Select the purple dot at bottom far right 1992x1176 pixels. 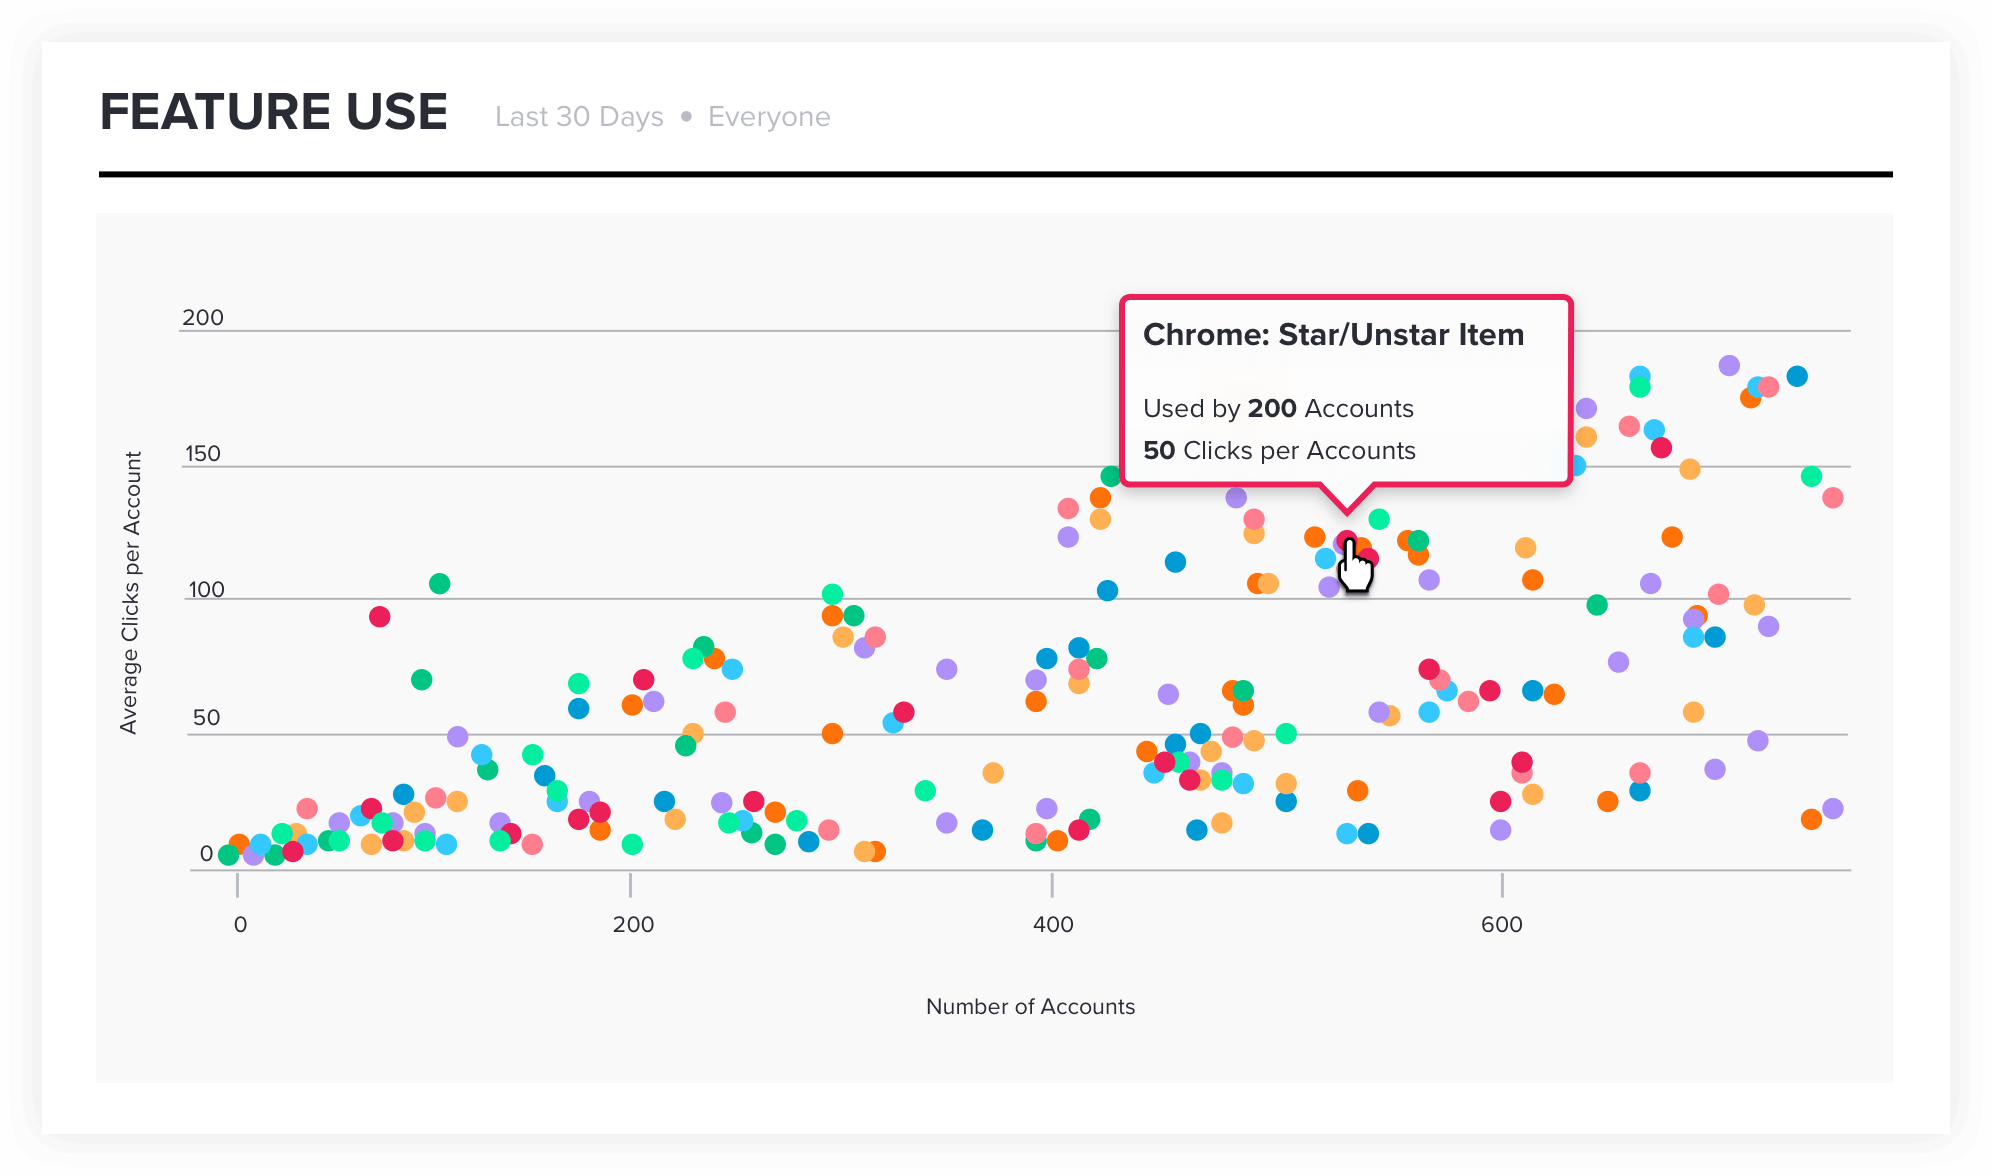click(x=1832, y=808)
